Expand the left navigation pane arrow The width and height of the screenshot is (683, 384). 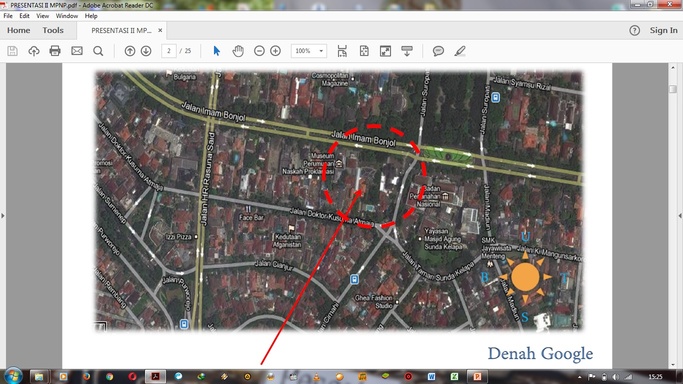coord(3,216)
